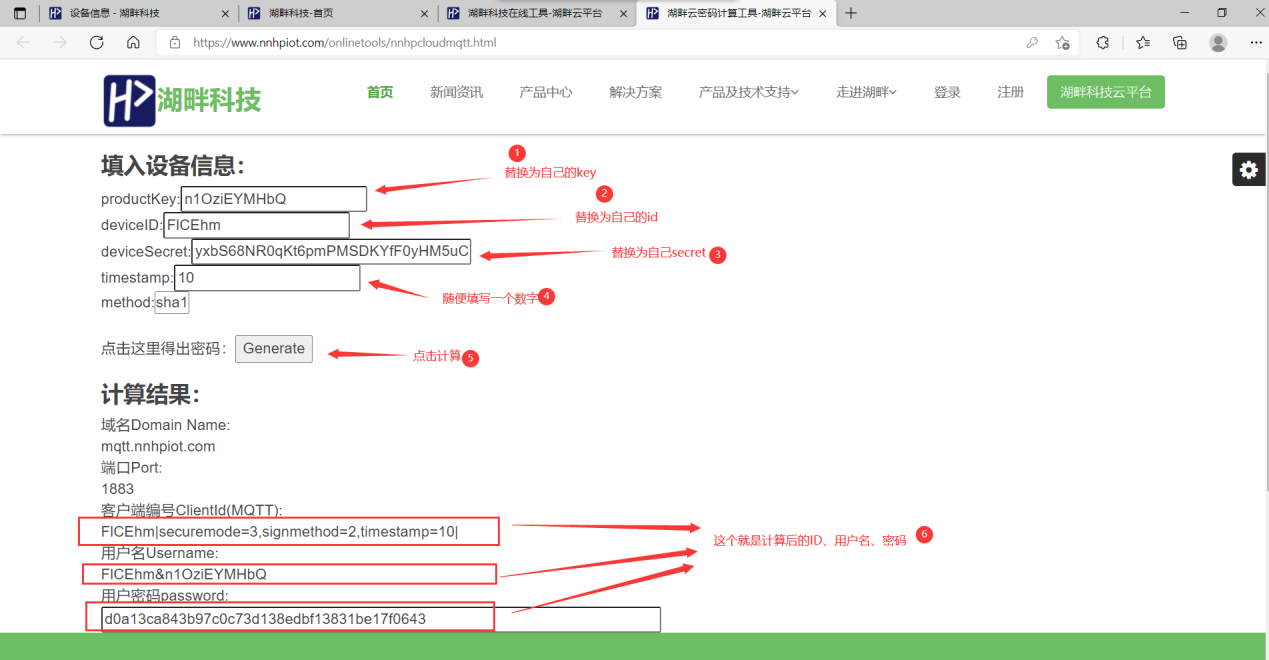Click the 登录 link

(947, 92)
